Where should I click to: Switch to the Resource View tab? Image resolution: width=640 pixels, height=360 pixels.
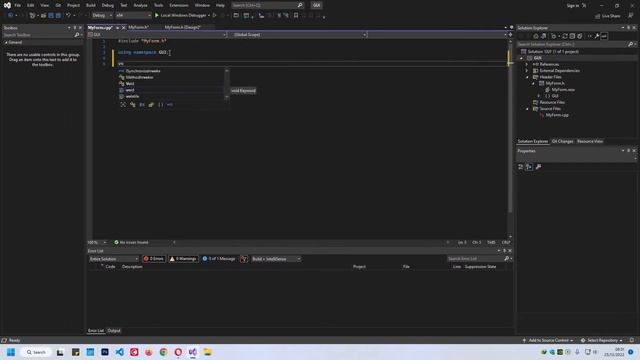(x=590, y=141)
